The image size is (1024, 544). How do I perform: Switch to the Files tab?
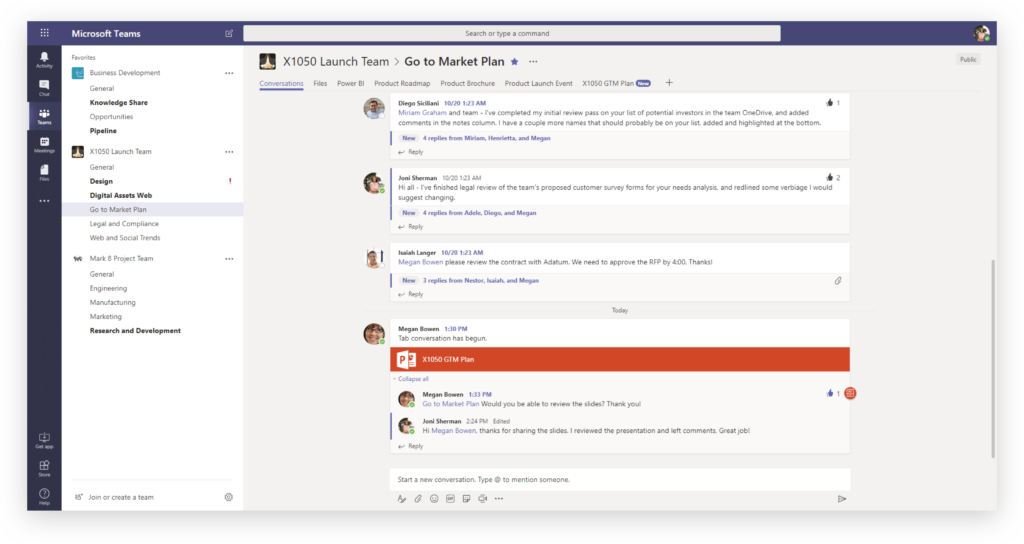320,84
